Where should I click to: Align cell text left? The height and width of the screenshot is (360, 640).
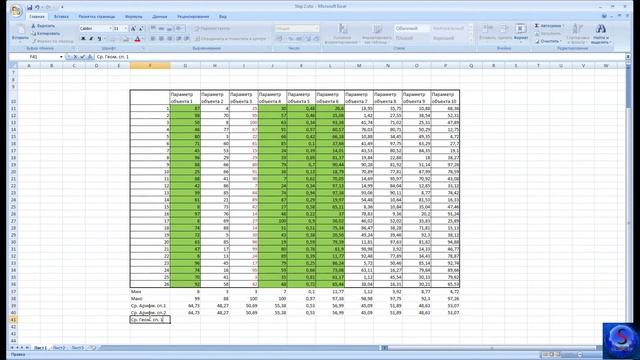153,39
